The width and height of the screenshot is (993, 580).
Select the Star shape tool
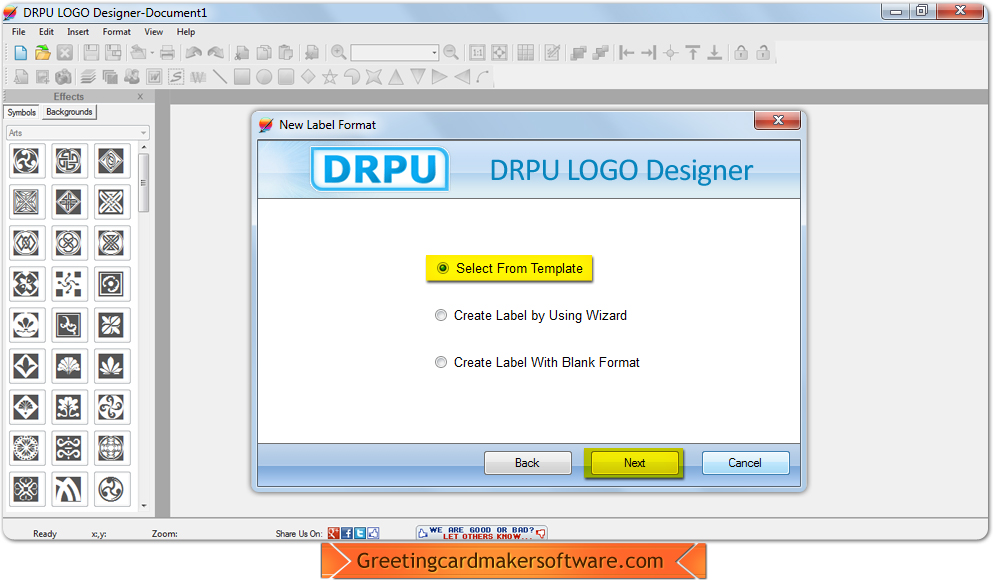click(x=330, y=77)
